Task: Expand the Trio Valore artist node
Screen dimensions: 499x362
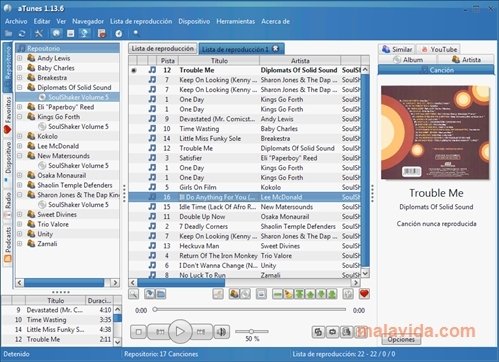Action: coord(20,224)
